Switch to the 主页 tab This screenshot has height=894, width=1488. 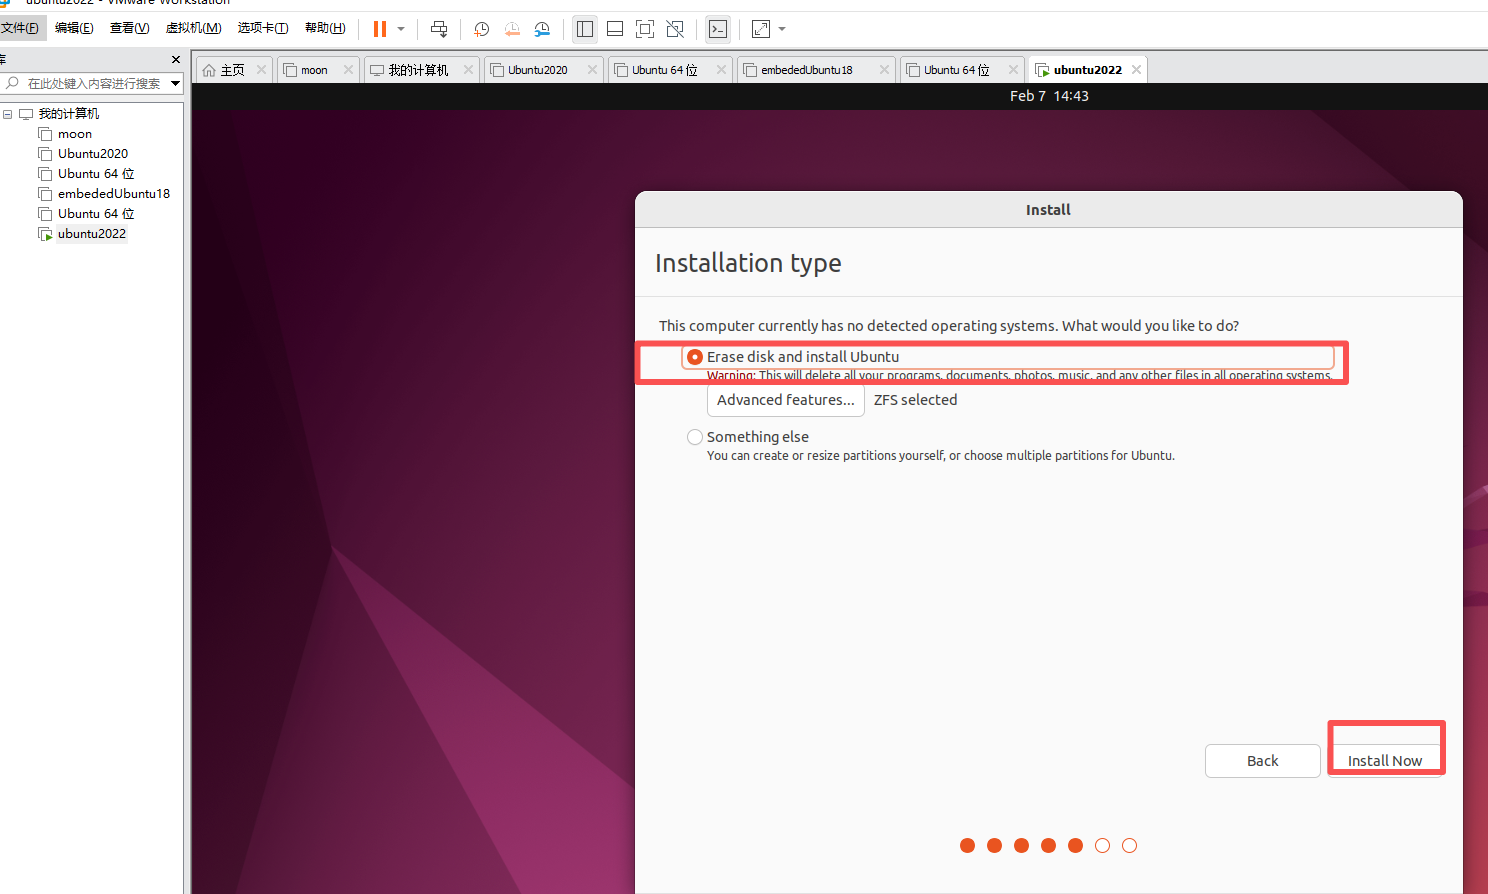pos(233,70)
